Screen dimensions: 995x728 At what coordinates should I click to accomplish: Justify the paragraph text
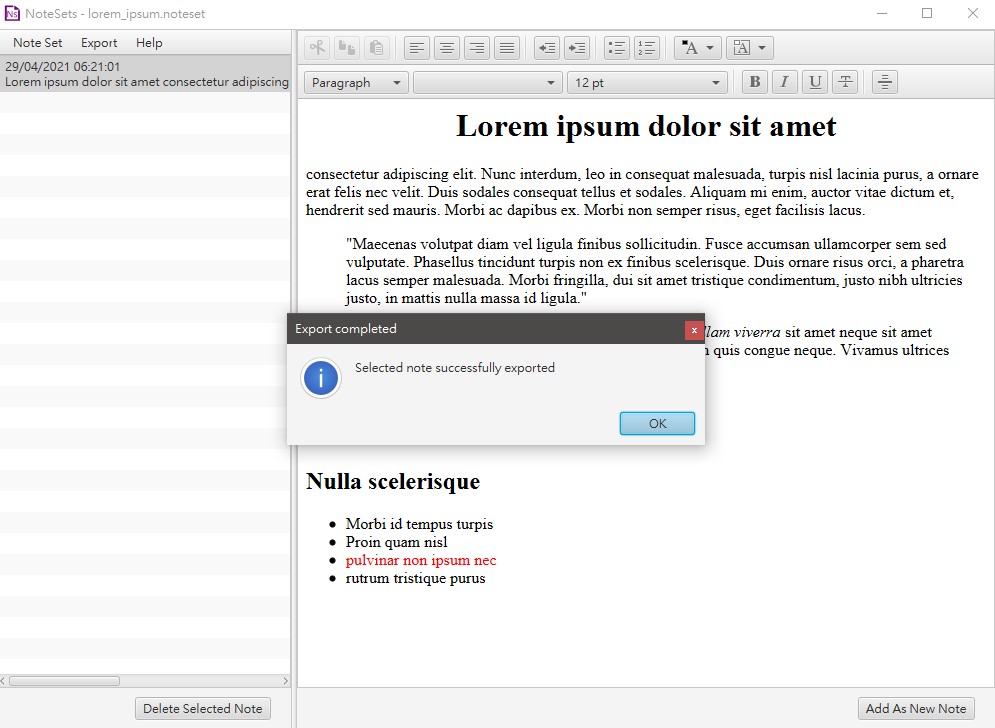coord(507,48)
